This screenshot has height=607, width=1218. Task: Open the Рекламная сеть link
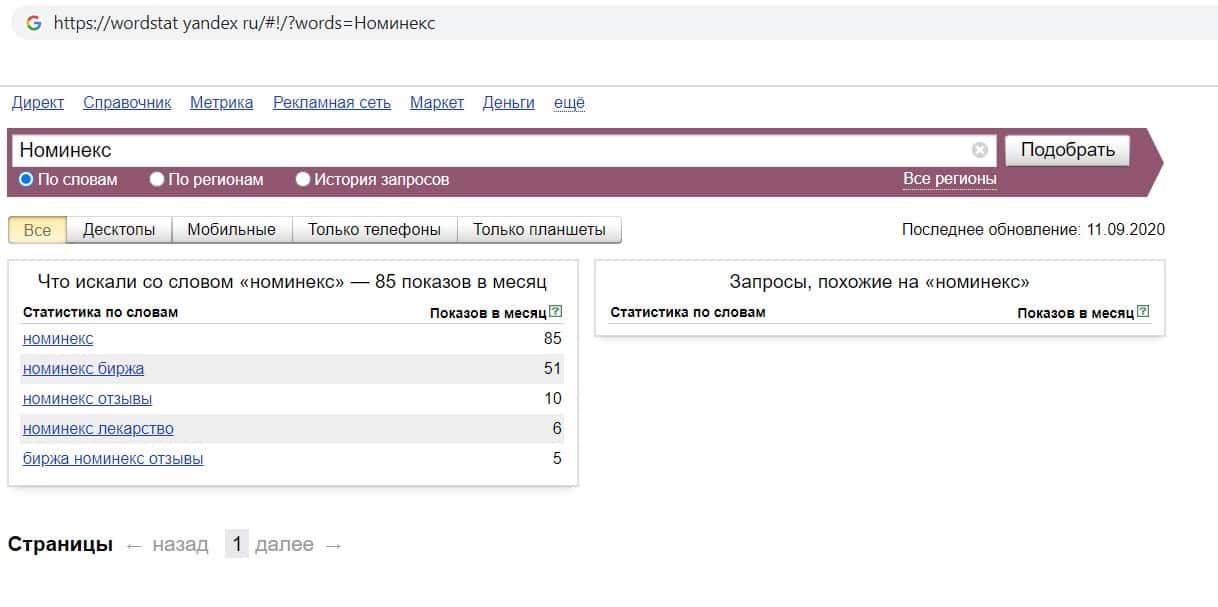click(x=332, y=103)
